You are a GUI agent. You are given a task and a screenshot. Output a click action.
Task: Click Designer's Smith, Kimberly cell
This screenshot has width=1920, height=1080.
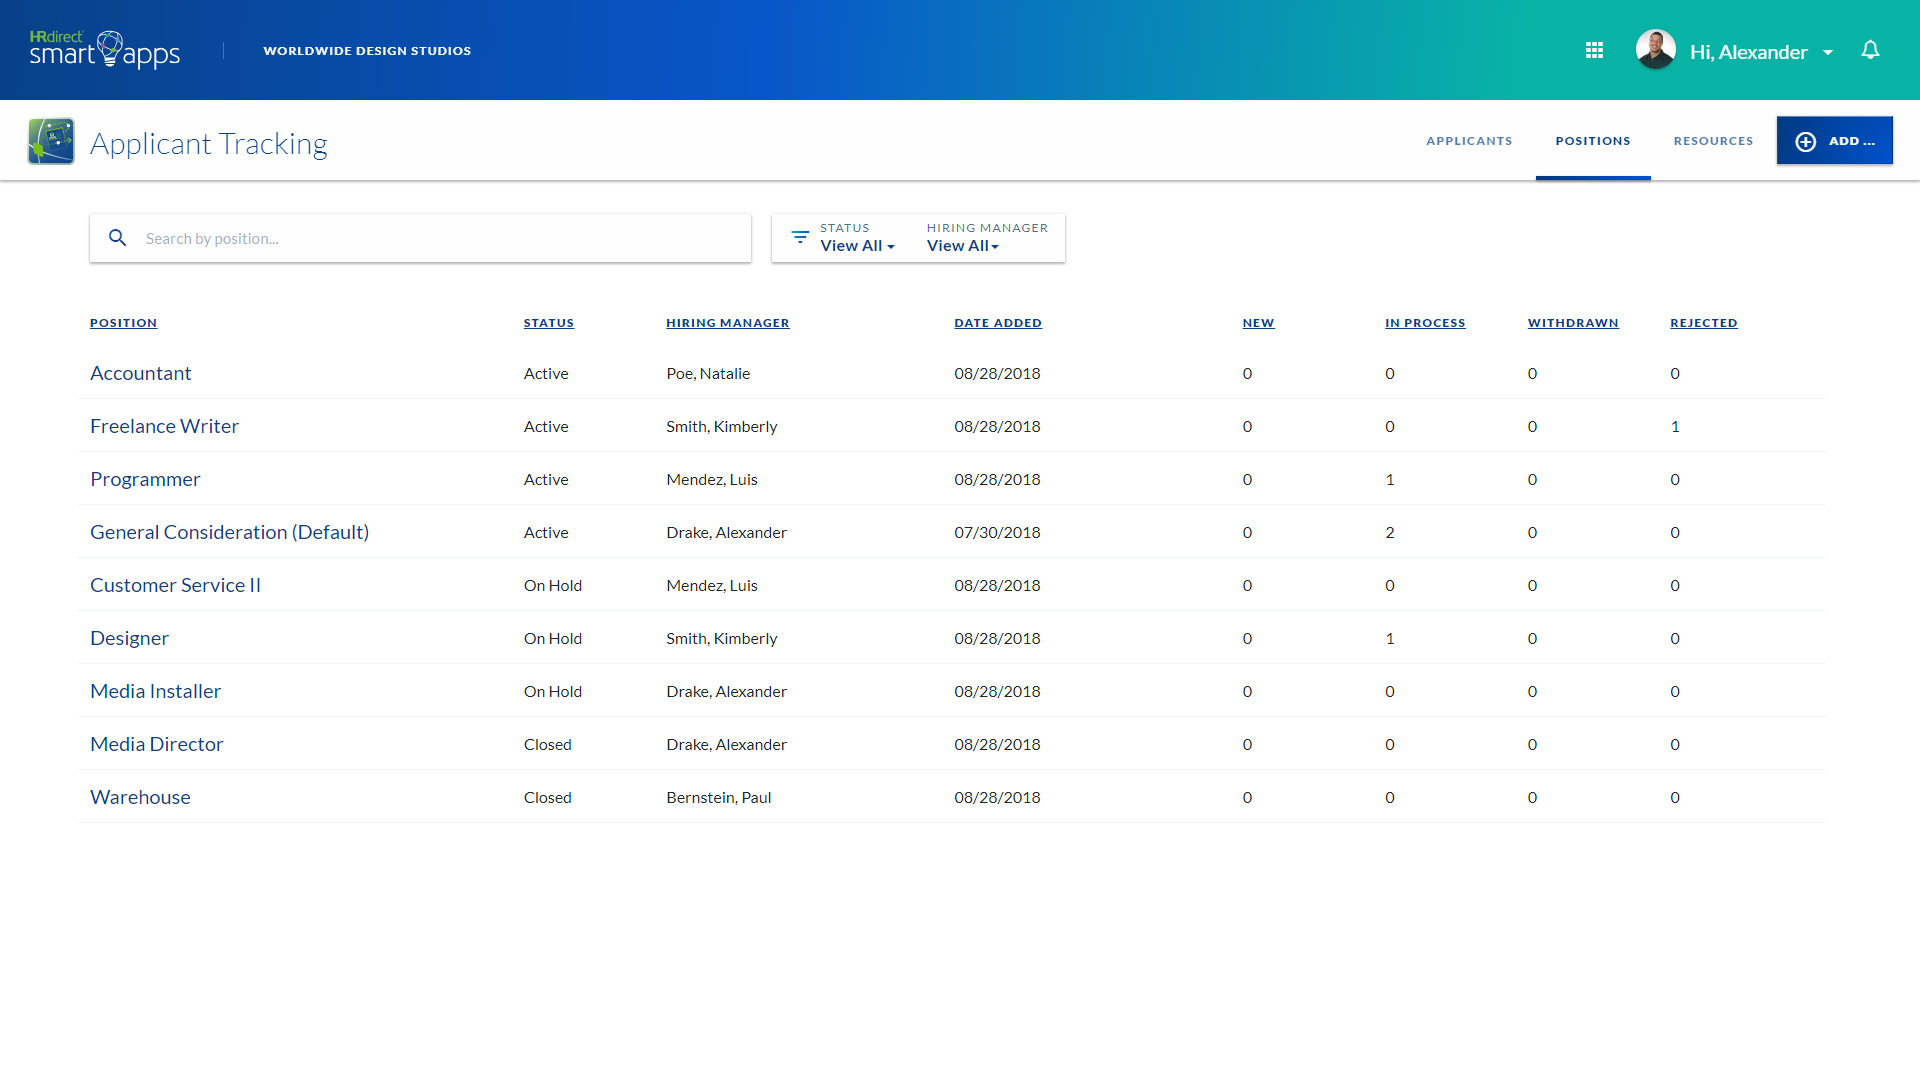[x=721, y=639]
